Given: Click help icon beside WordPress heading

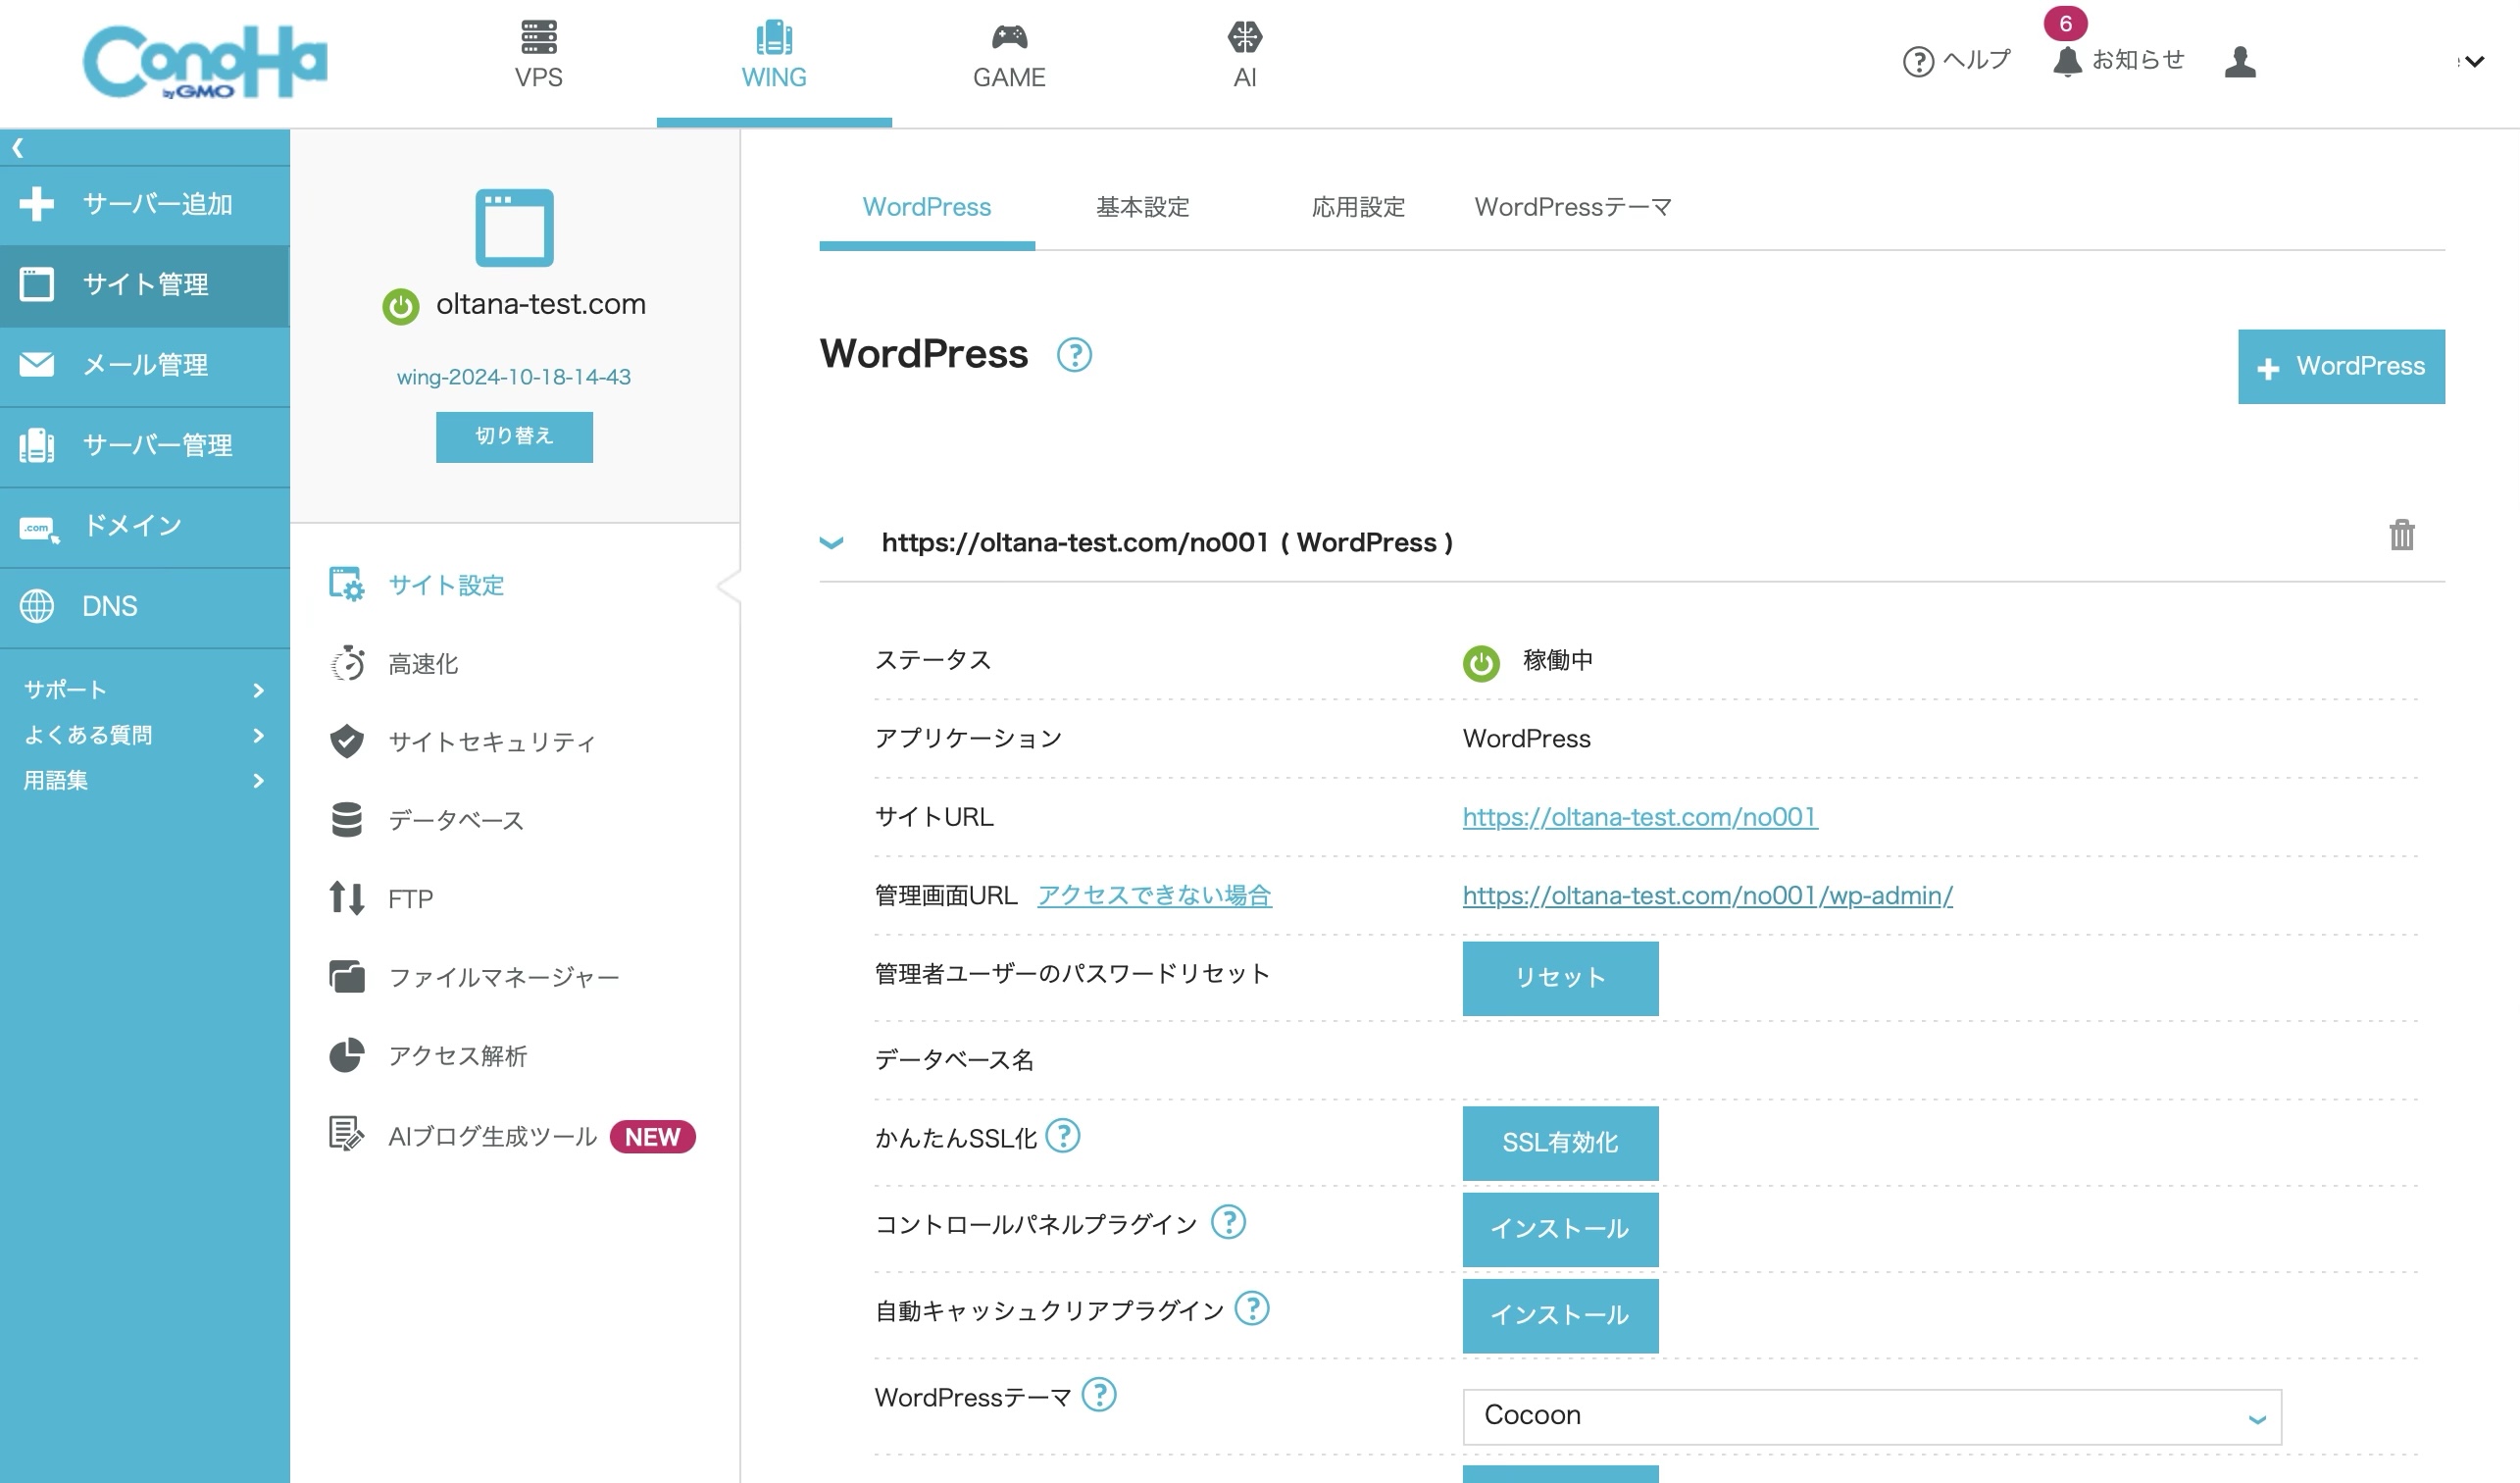Looking at the screenshot, I should tap(1074, 355).
